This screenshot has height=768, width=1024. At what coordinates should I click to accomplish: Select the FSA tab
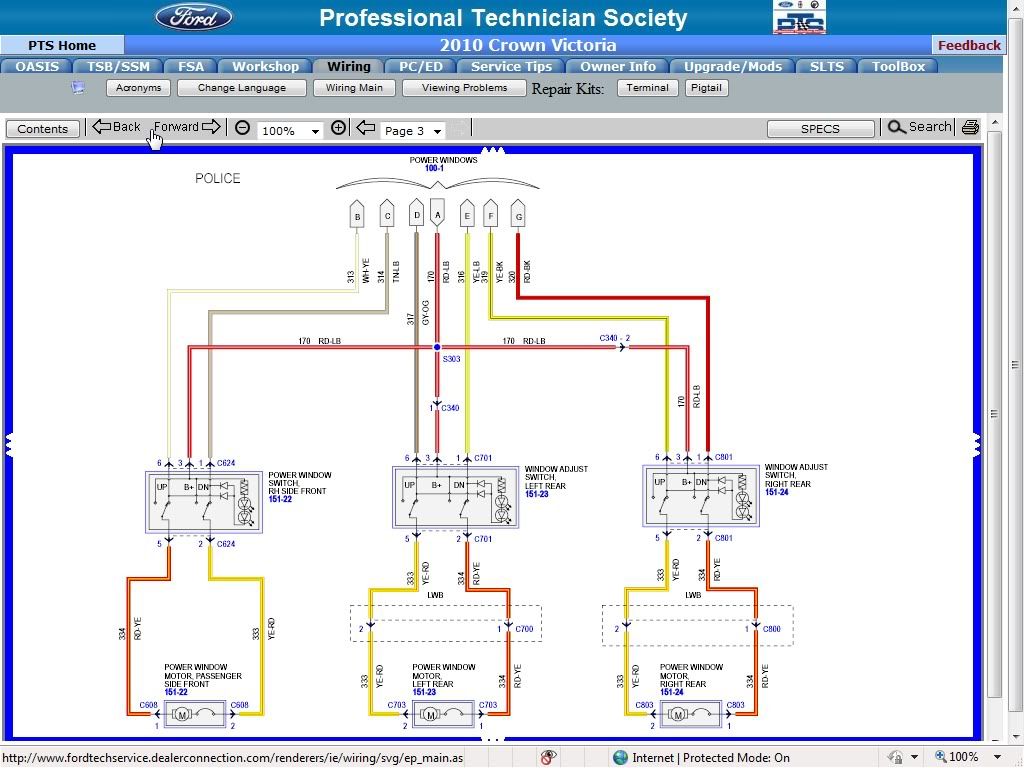(x=191, y=67)
